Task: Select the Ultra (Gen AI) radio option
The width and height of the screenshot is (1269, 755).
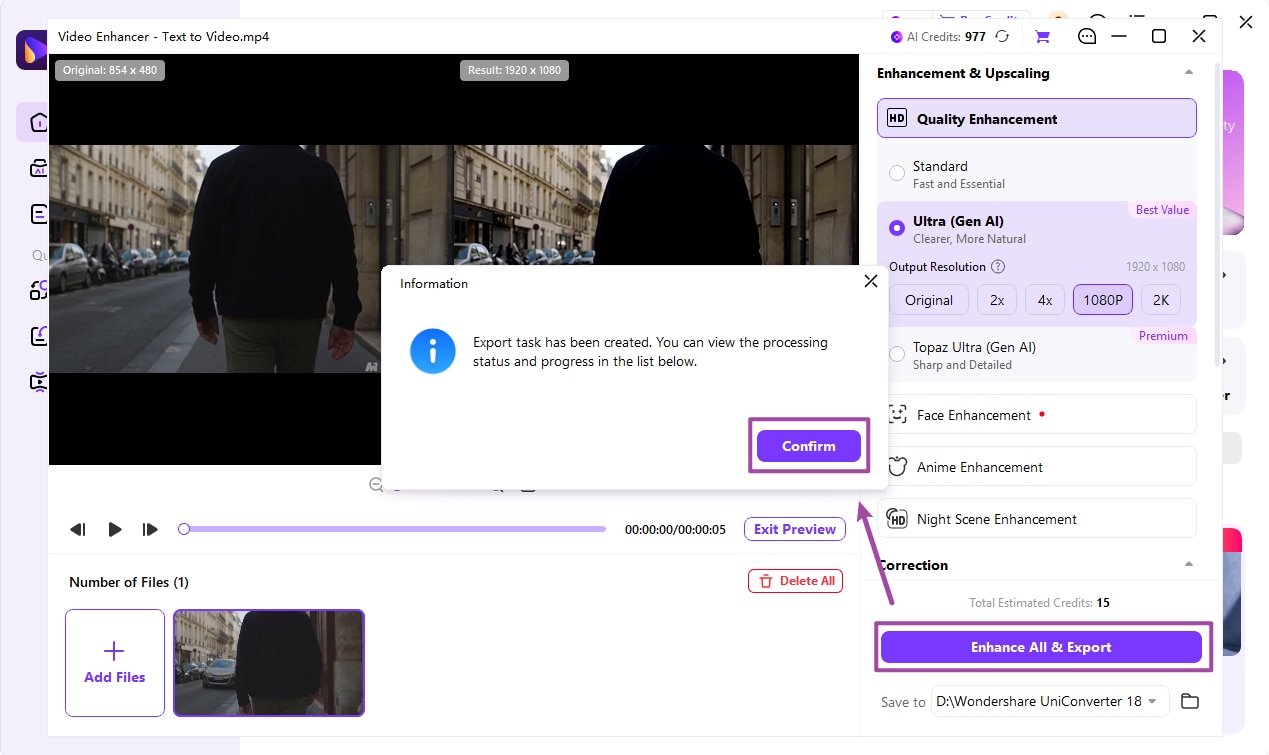Action: click(897, 229)
